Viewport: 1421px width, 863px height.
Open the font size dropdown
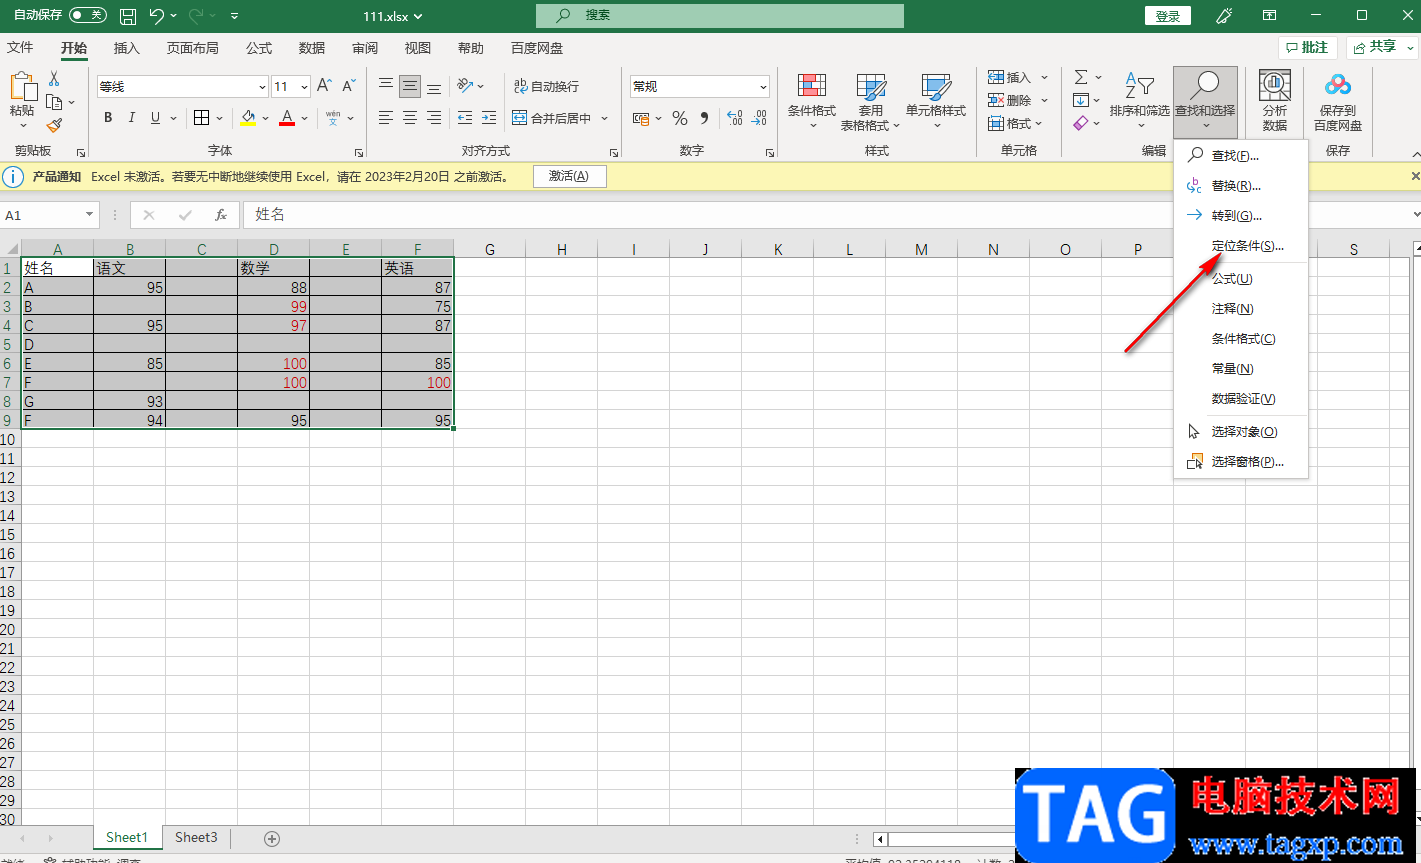(304, 87)
